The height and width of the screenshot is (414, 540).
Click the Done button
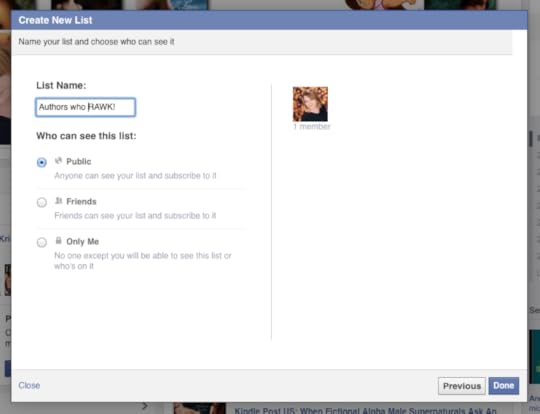(x=503, y=385)
